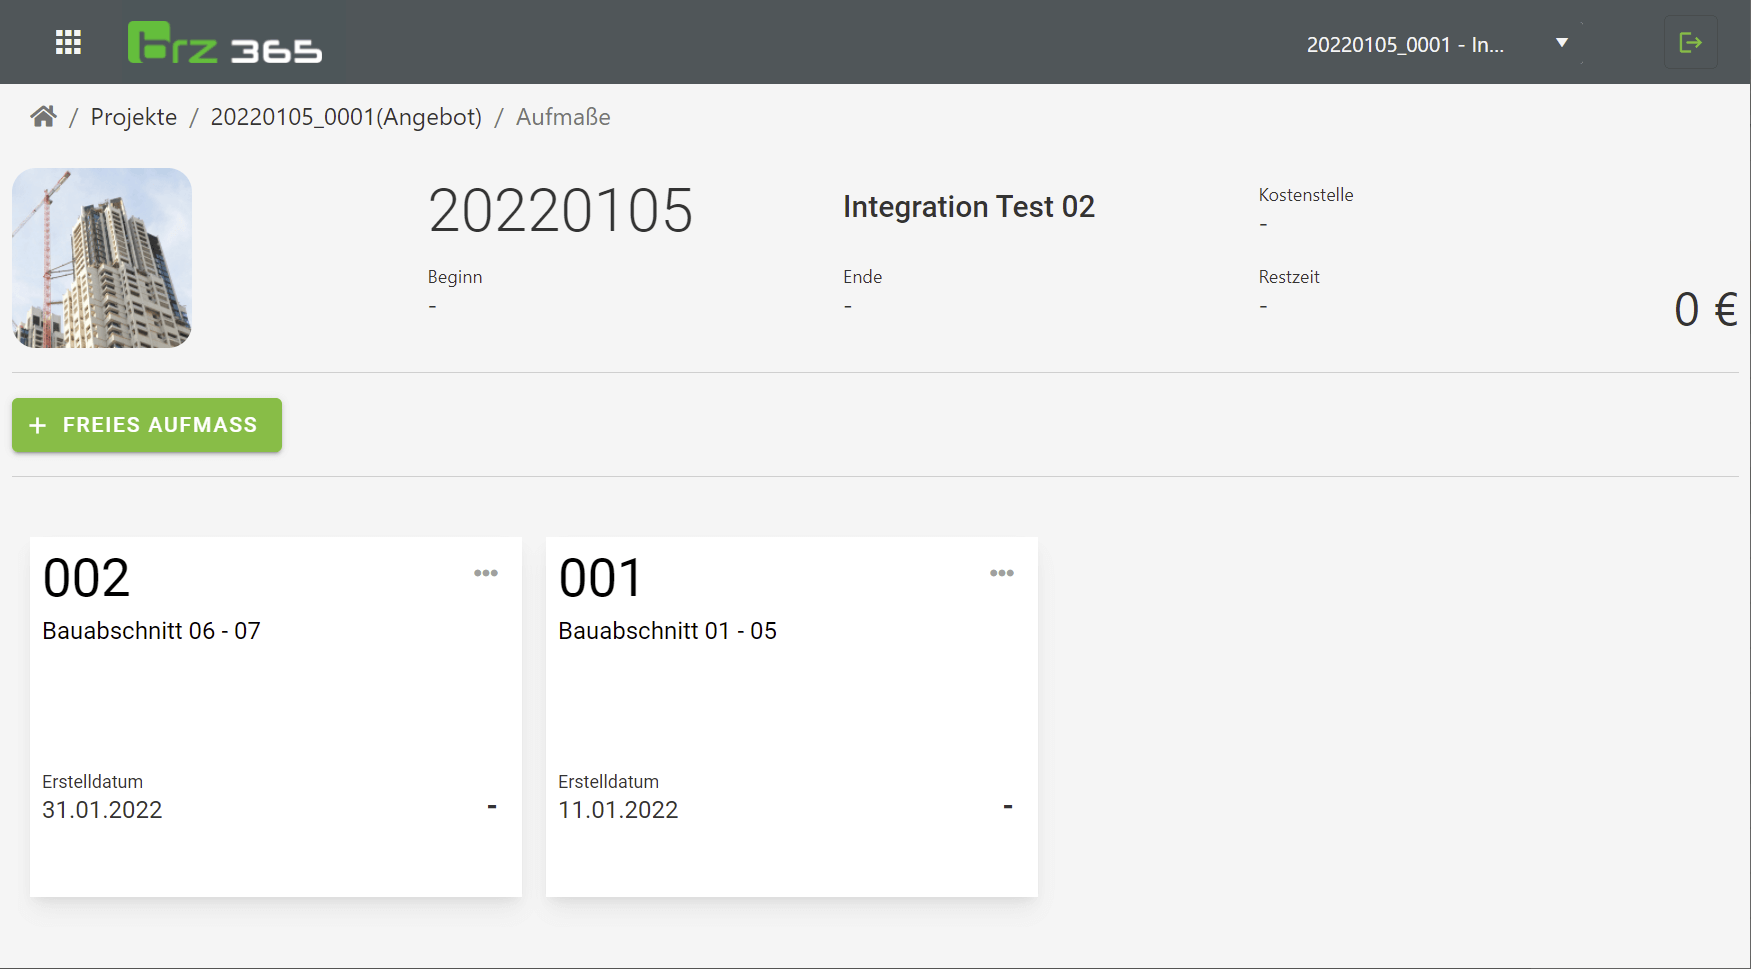The width and height of the screenshot is (1751, 969).
Task: Navigate to Projekte in the breadcrumb
Action: [133, 117]
